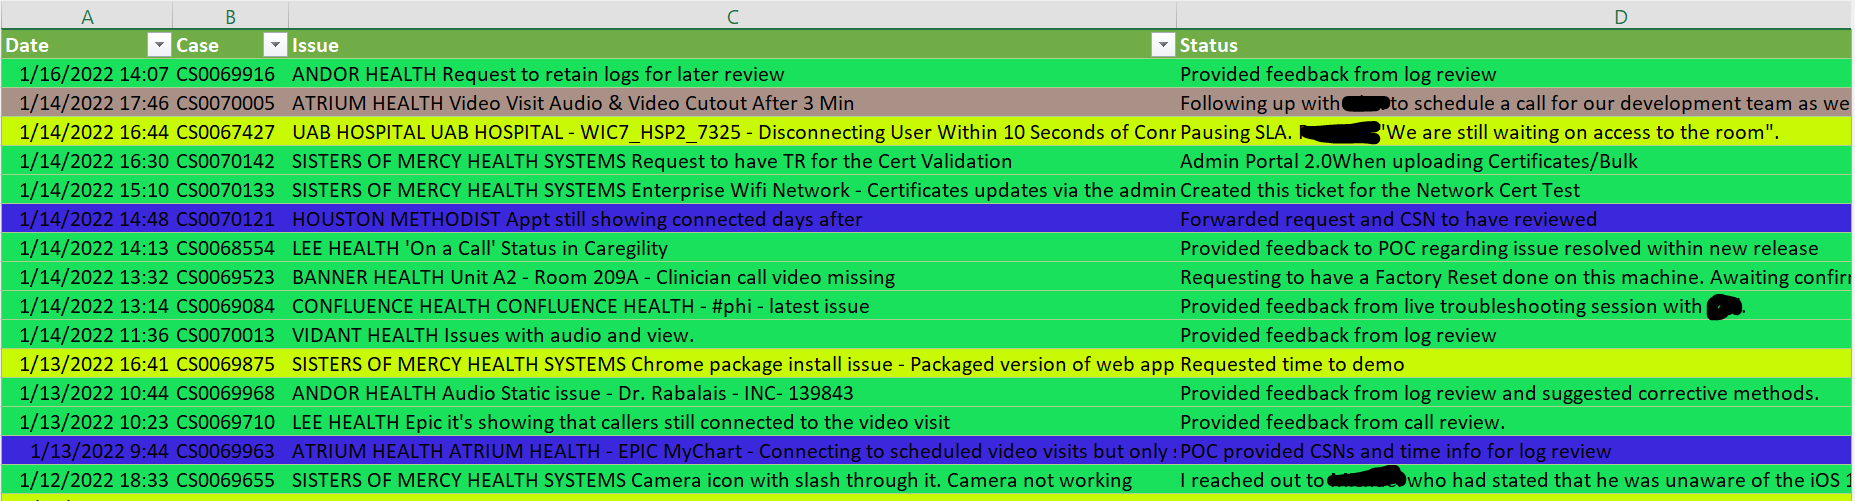This screenshot has height=501, width=1855.
Task: Select date cell 1/12/2022 18:33
Action: (x=87, y=480)
